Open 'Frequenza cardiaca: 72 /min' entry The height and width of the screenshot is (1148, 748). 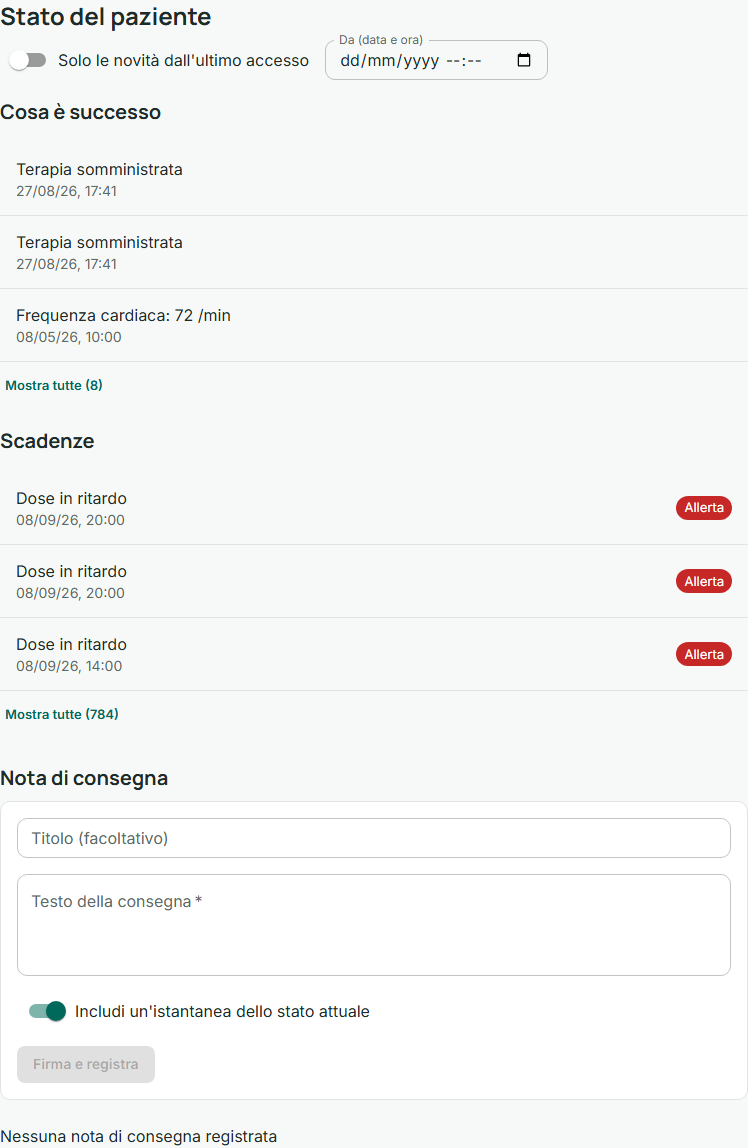(x=374, y=326)
